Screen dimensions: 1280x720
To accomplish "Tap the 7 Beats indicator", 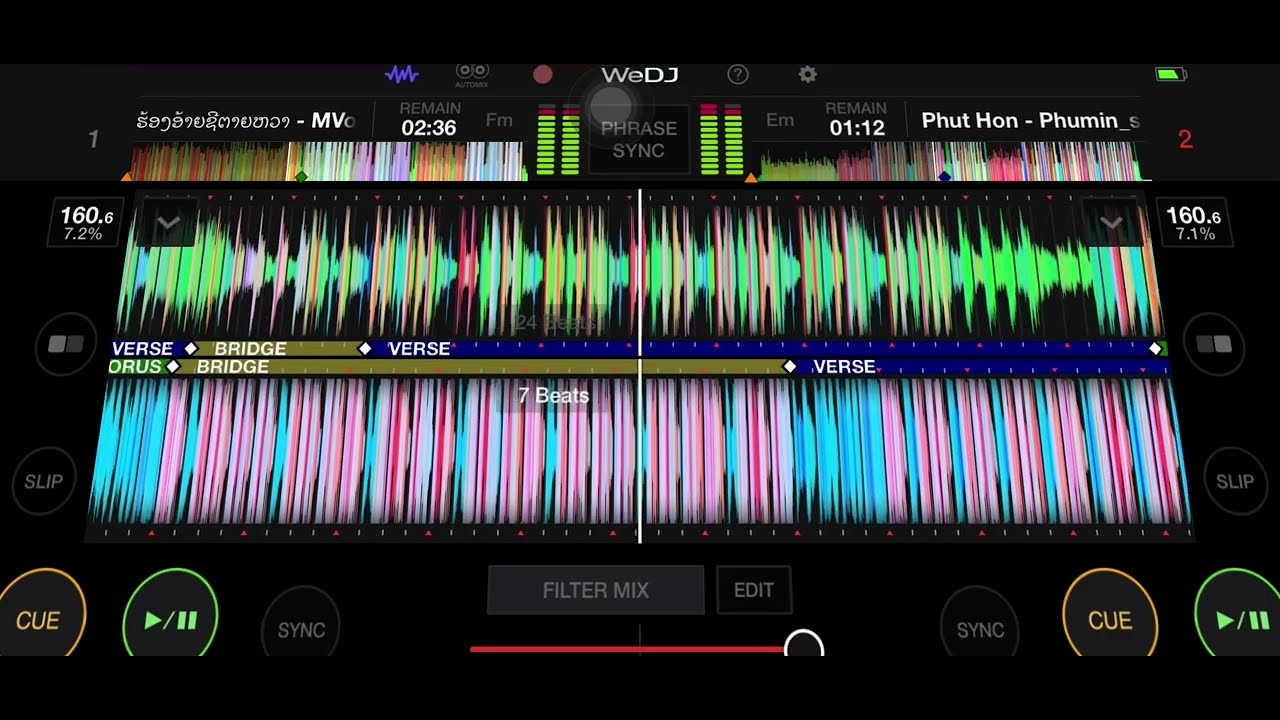I will [553, 396].
